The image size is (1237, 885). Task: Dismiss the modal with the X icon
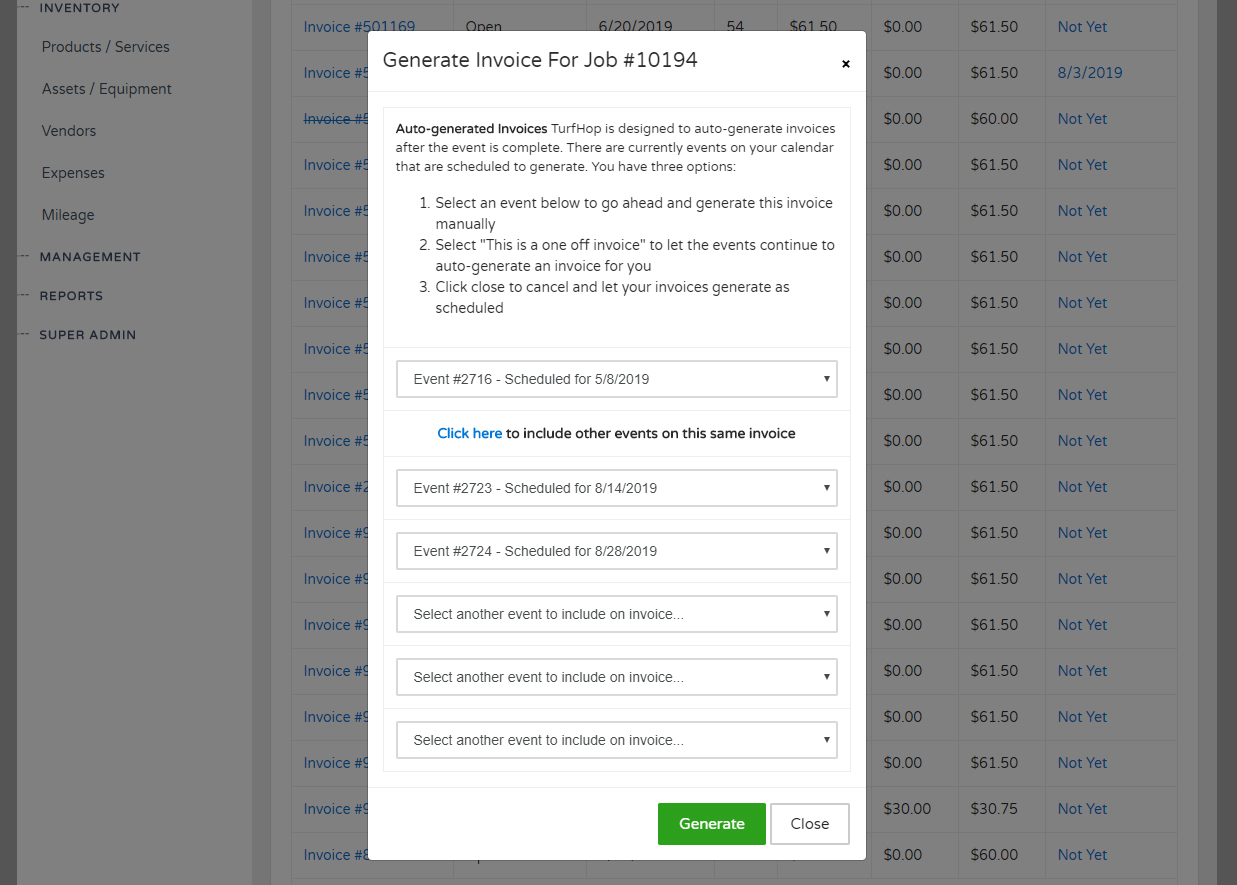pos(845,63)
